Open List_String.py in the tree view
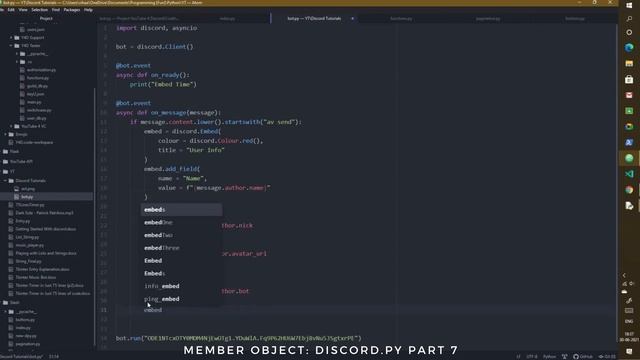This screenshot has width=640, height=360. click(x=27, y=237)
